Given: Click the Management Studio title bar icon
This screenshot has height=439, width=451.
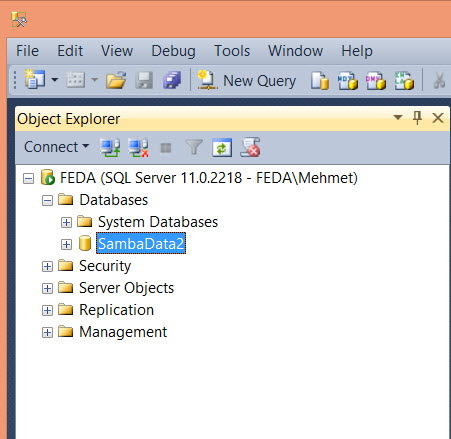Looking at the screenshot, I should (x=19, y=20).
